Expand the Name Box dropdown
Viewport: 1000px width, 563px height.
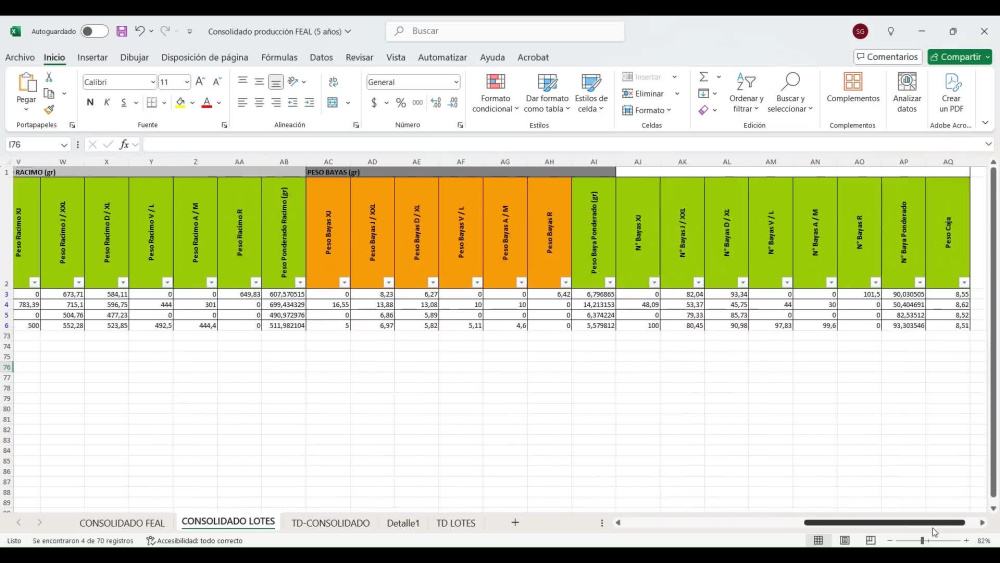pos(64,145)
